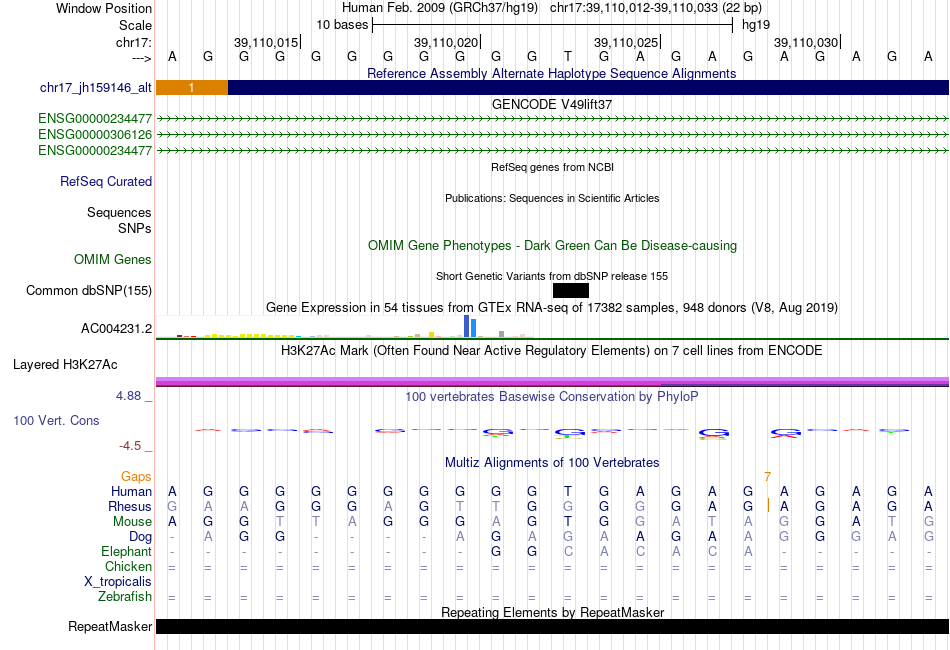Select the Dog alignment row label
The image size is (950, 650).
[x=141, y=537]
